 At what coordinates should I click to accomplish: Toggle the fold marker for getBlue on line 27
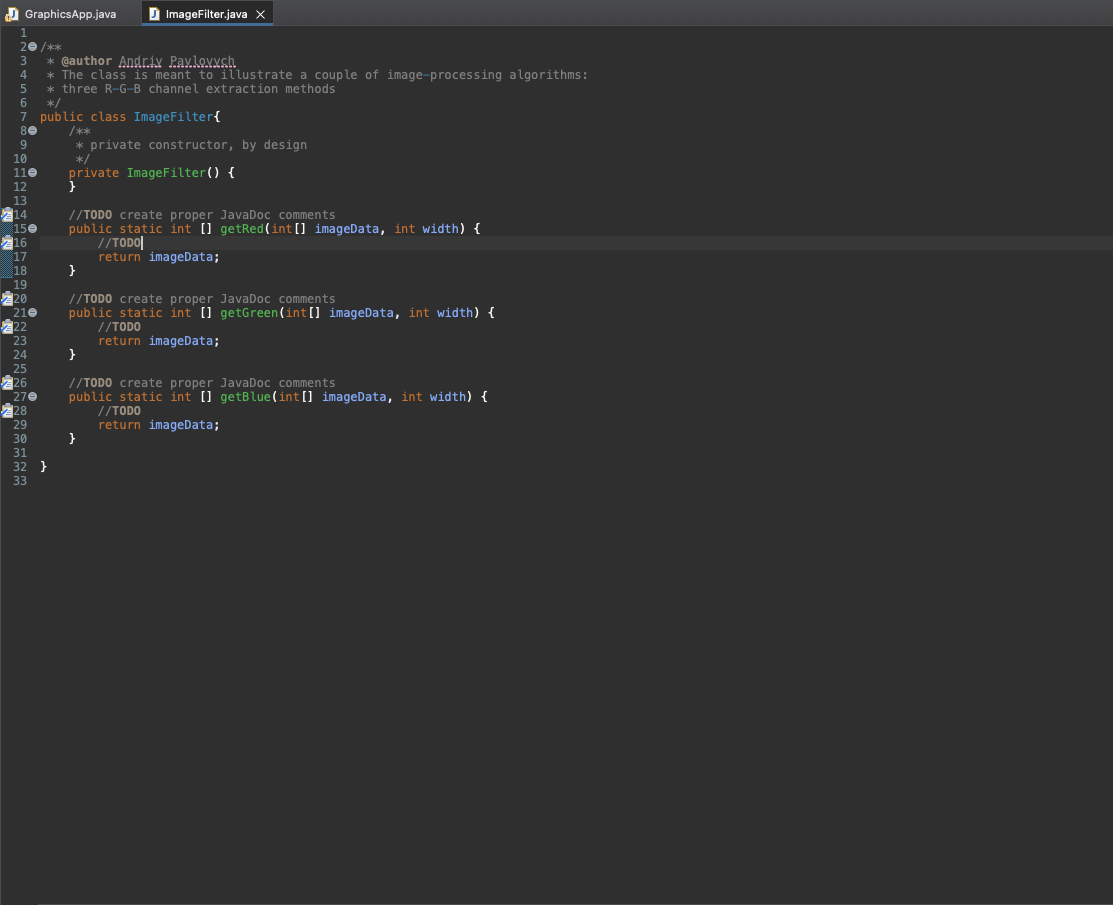pyautogui.click(x=33, y=396)
